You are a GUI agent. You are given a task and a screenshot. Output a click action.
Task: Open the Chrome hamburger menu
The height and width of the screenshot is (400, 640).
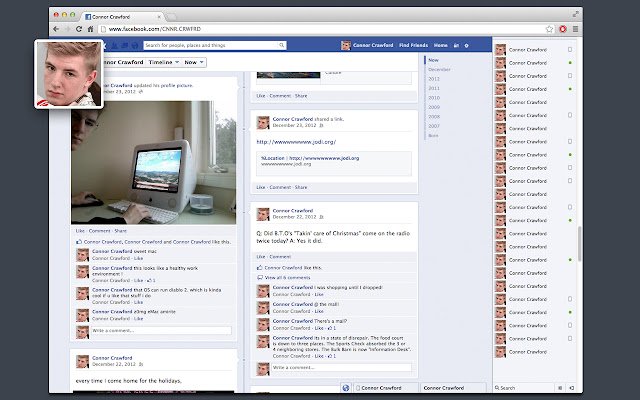coord(576,29)
